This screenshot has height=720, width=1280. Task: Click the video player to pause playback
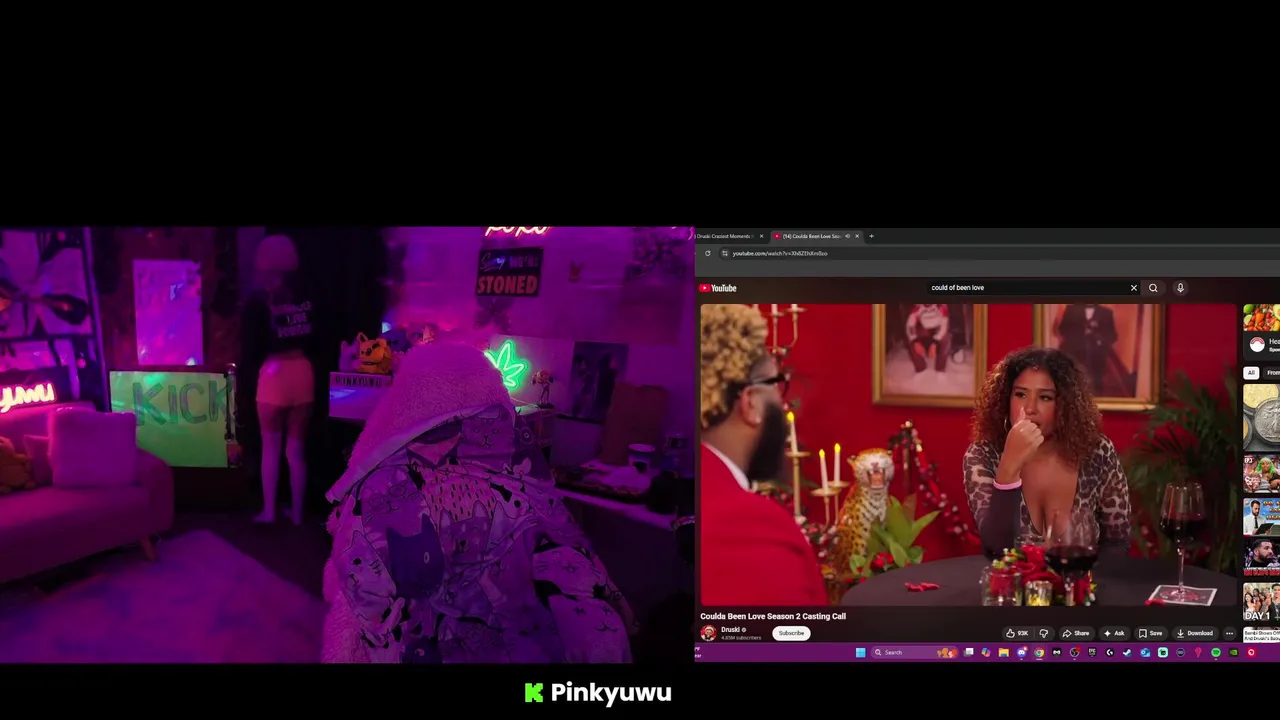coord(968,455)
